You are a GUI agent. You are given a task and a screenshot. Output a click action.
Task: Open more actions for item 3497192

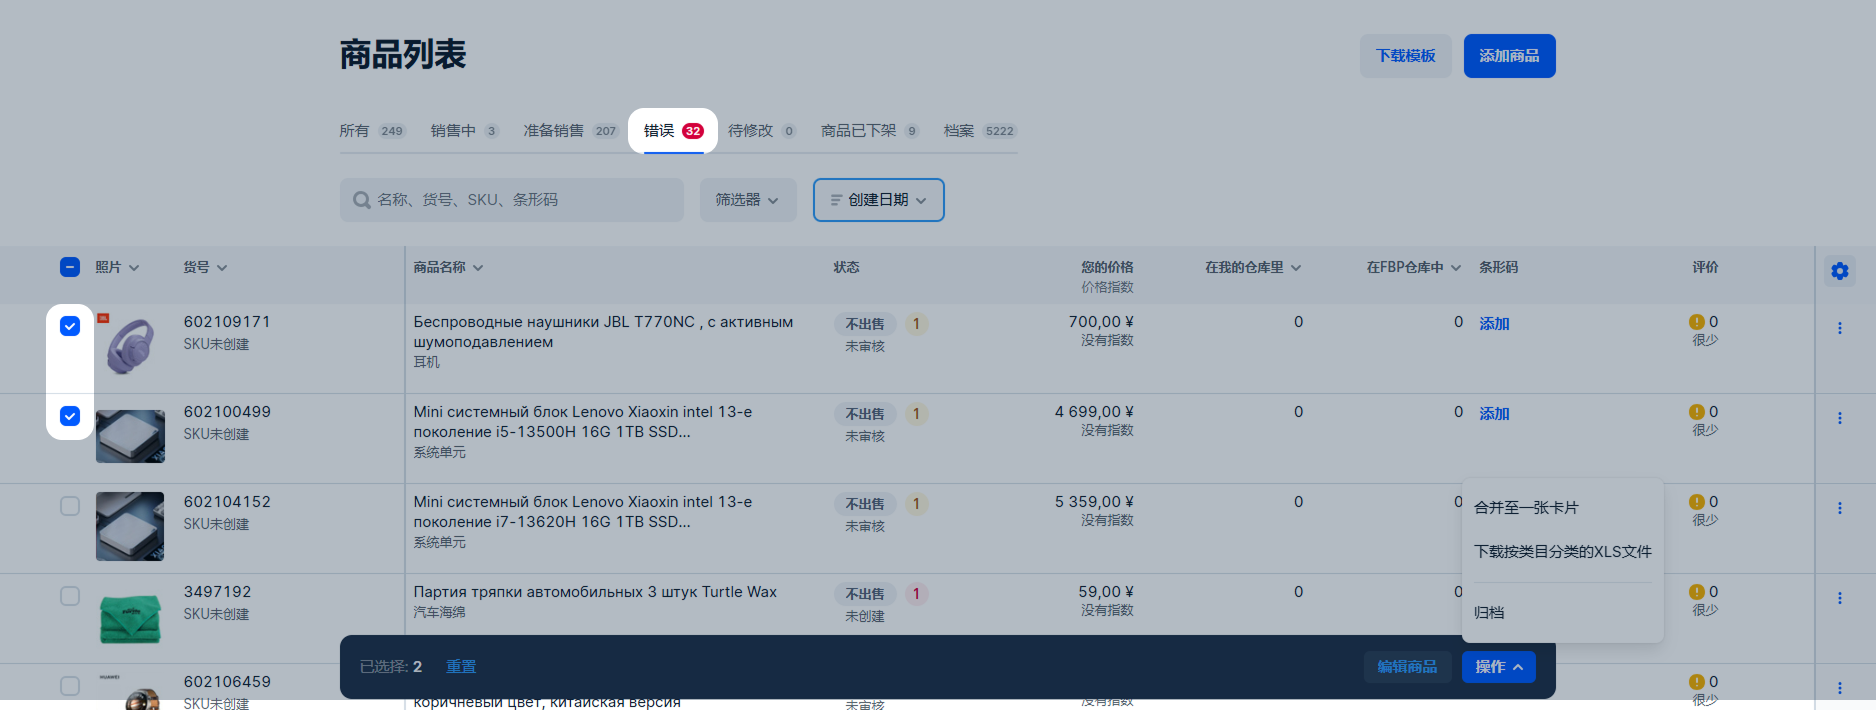pos(1839,598)
